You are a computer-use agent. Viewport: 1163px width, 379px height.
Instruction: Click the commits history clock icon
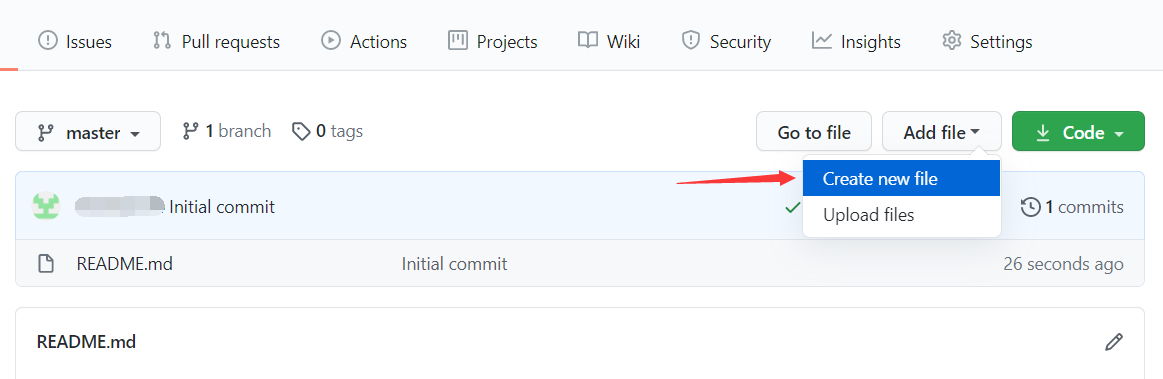pos(1030,207)
